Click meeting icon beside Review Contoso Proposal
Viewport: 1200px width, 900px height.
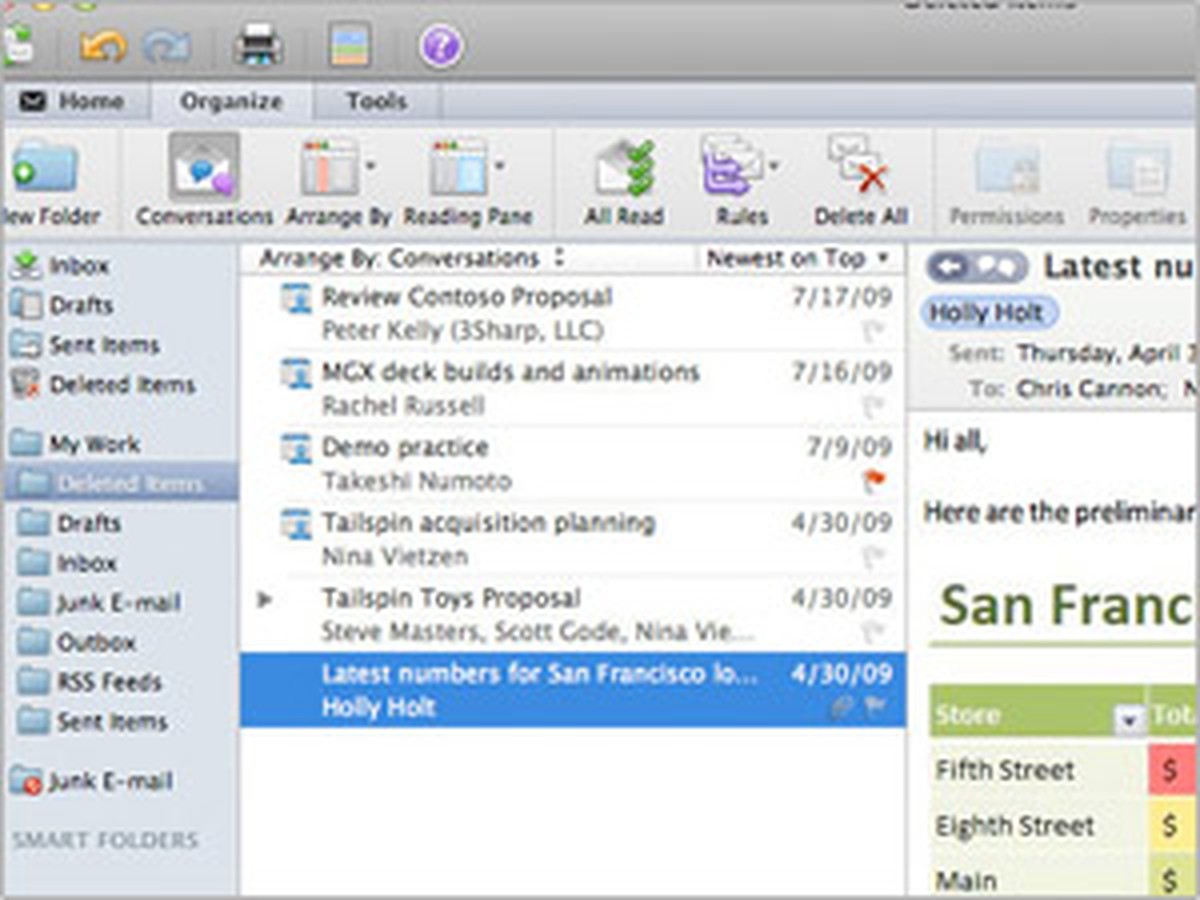click(296, 298)
